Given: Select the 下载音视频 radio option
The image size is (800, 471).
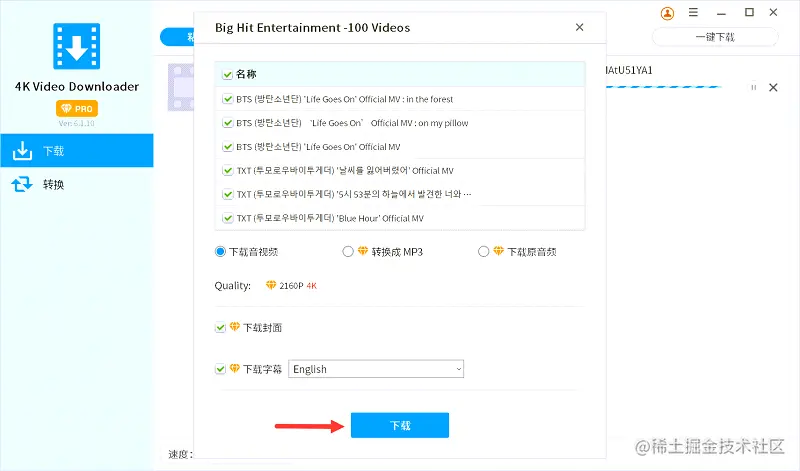Looking at the screenshot, I should [x=220, y=252].
